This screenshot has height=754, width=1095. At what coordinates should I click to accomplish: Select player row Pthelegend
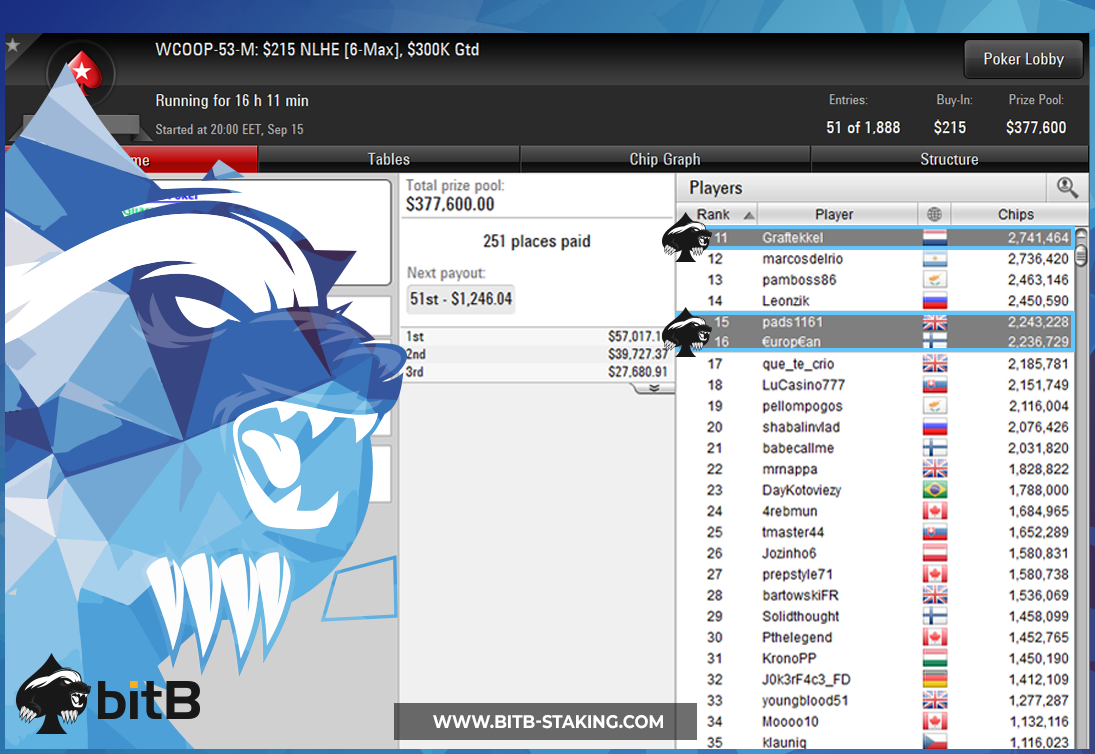[876, 637]
